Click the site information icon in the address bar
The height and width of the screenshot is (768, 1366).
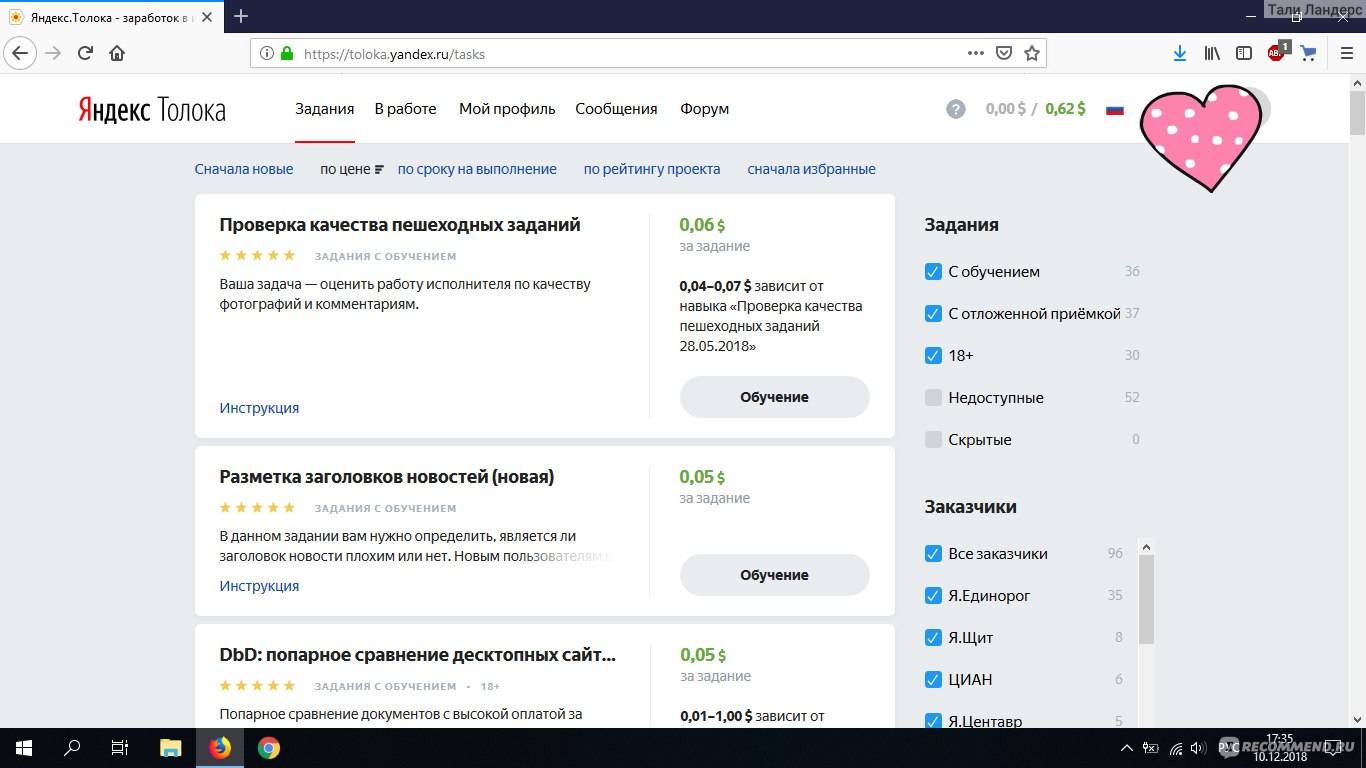(x=267, y=54)
